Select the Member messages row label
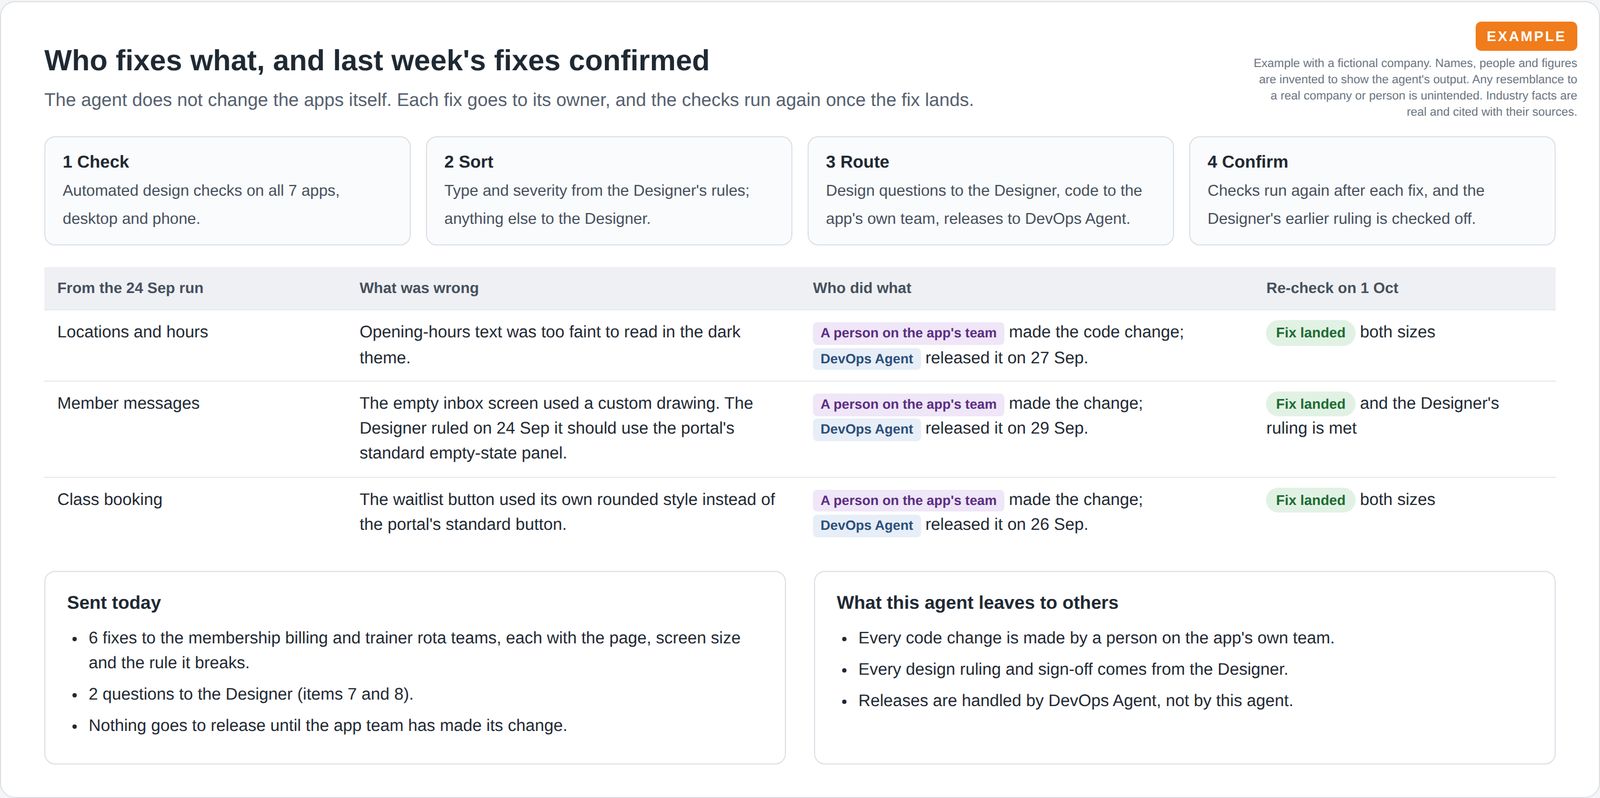Screen dimensions: 1600x798 tap(128, 403)
